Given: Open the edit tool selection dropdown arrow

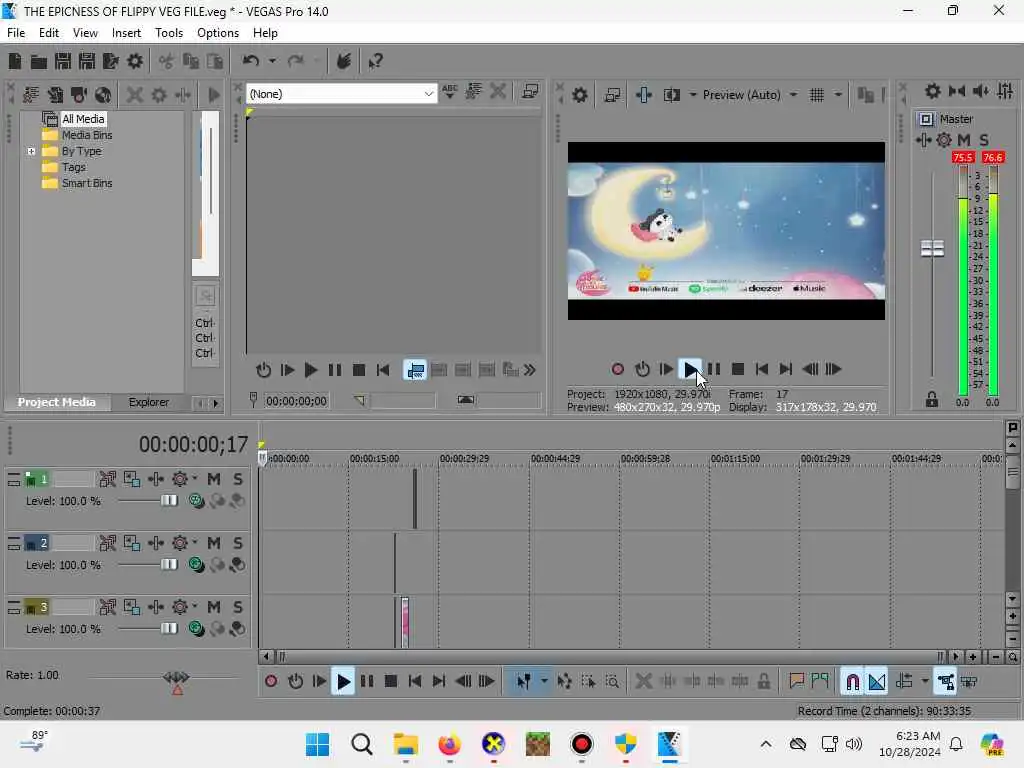Looking at the screenshot, I should coord(544,682).
